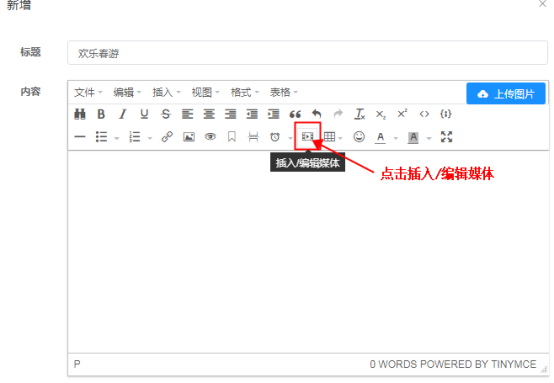Insert a hyperlink with the chain icon
The image size is (554, 383).
(x=167, y=137)
